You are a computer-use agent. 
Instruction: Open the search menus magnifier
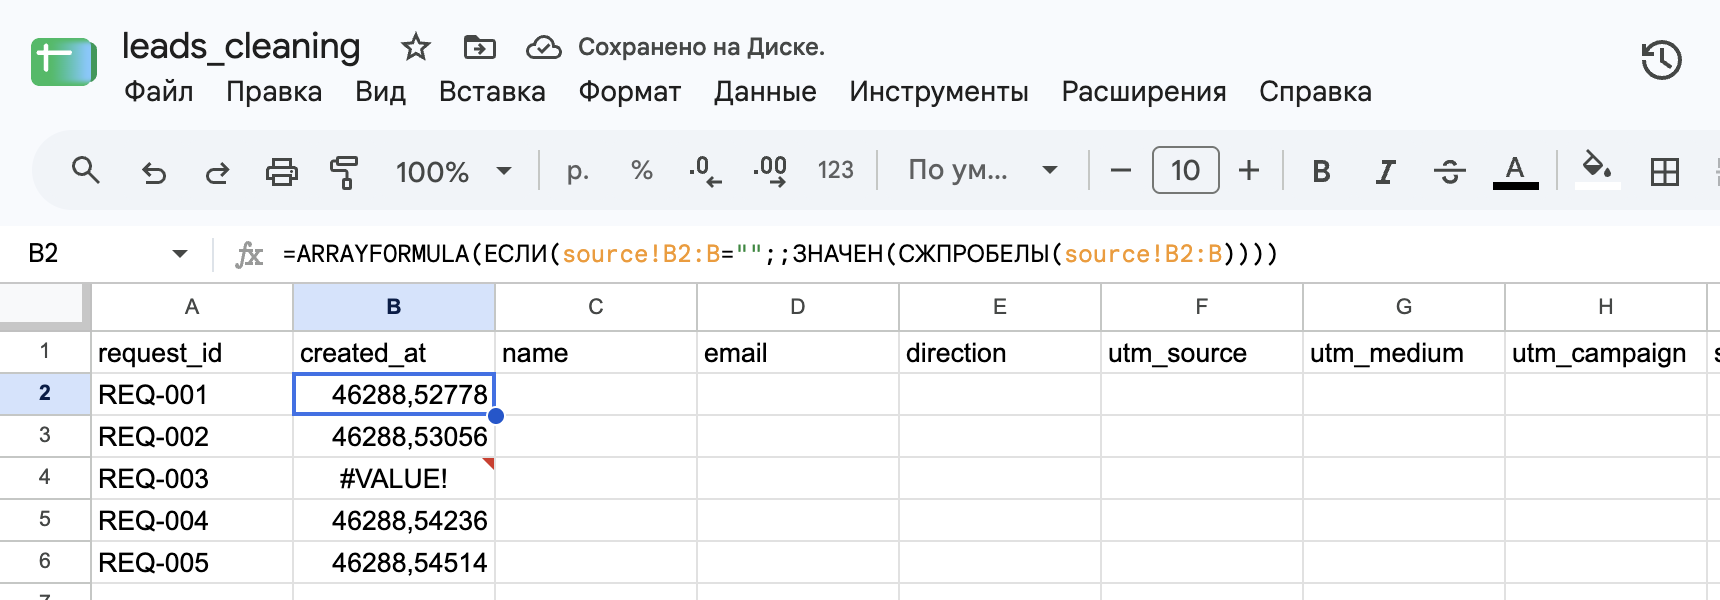coord(86,171)
